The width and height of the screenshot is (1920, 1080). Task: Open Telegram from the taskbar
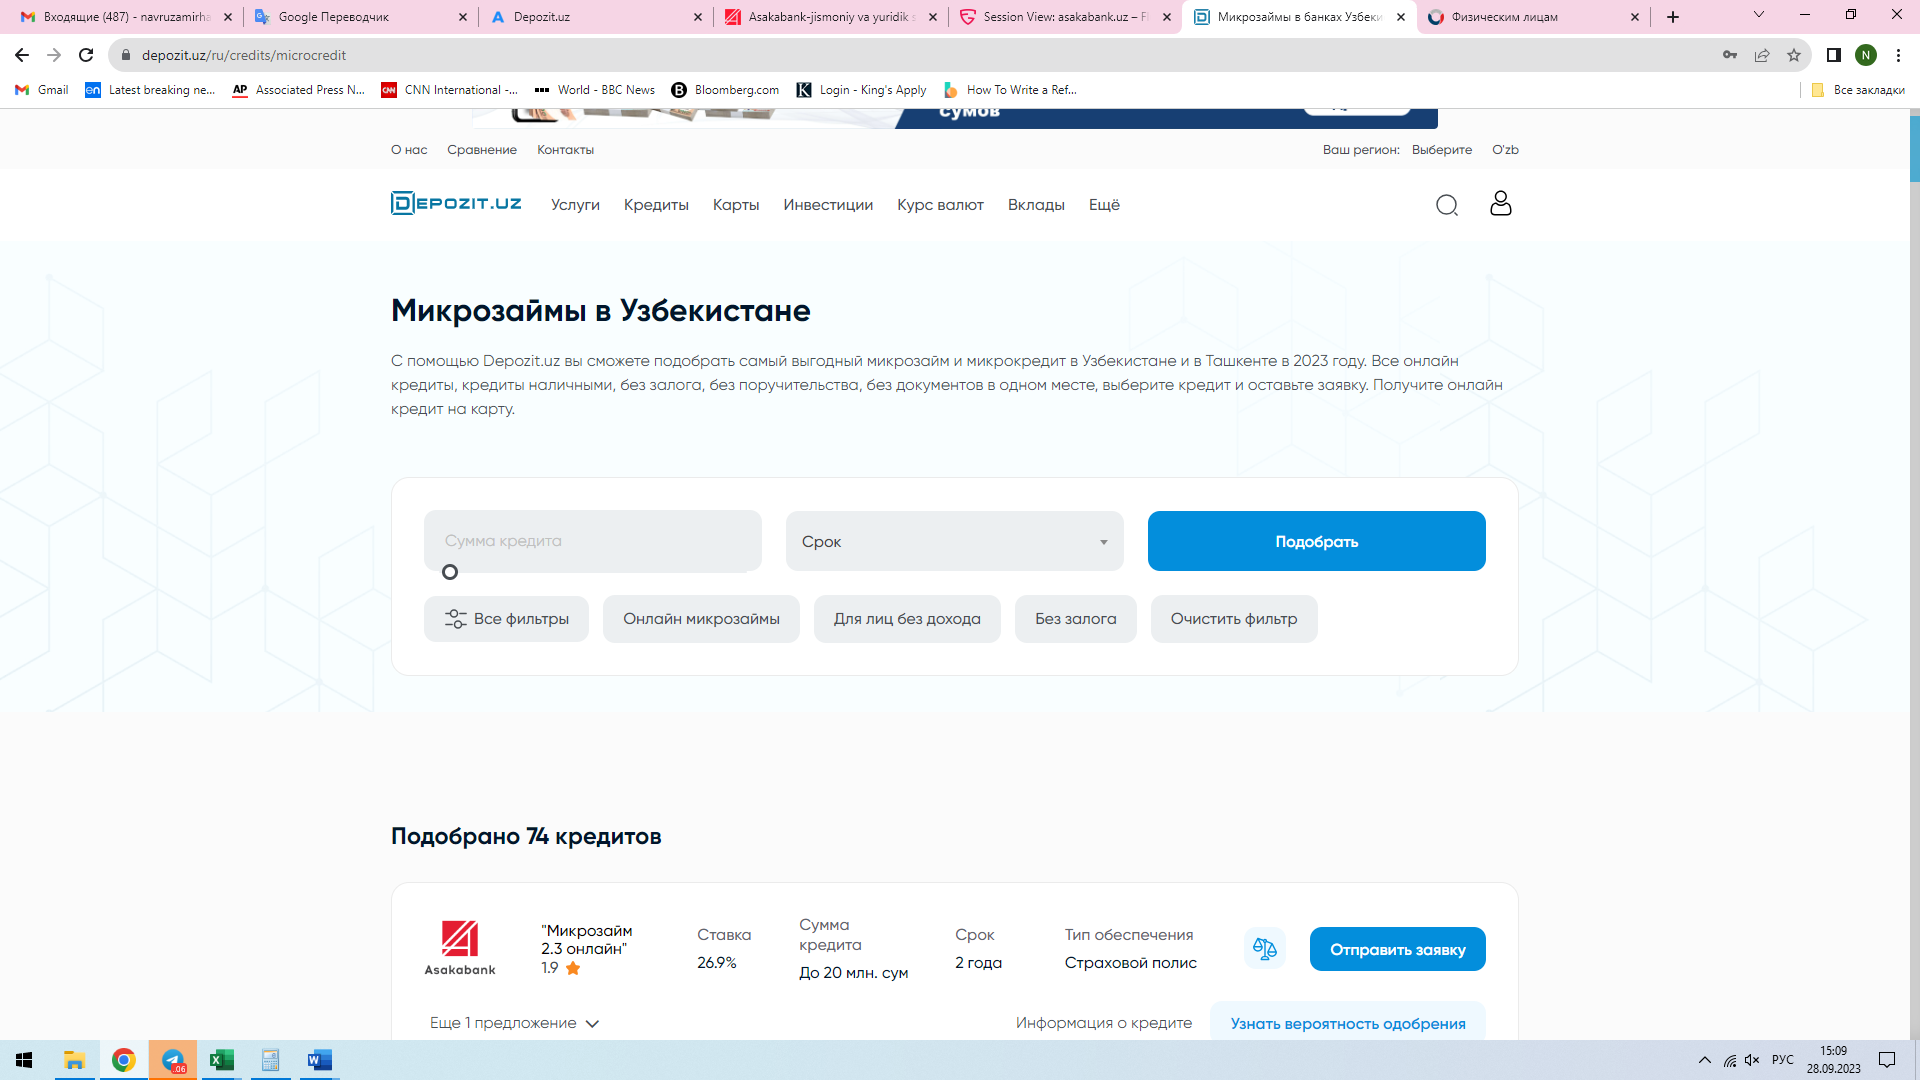point(173,1060)
